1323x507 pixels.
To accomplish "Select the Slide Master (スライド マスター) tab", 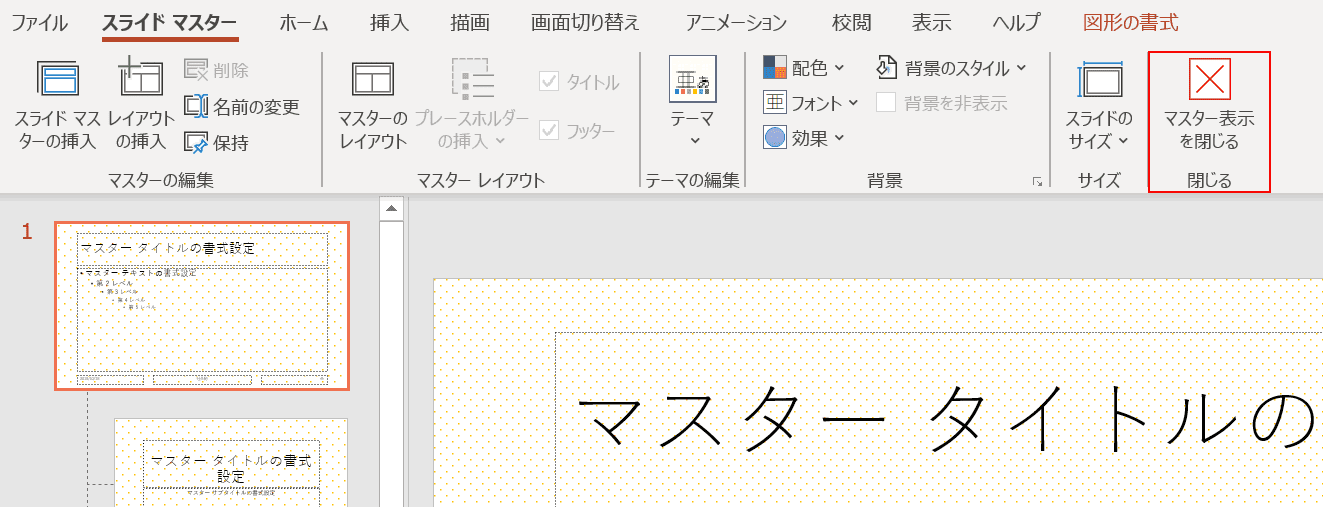I will [x=170, y=22].
